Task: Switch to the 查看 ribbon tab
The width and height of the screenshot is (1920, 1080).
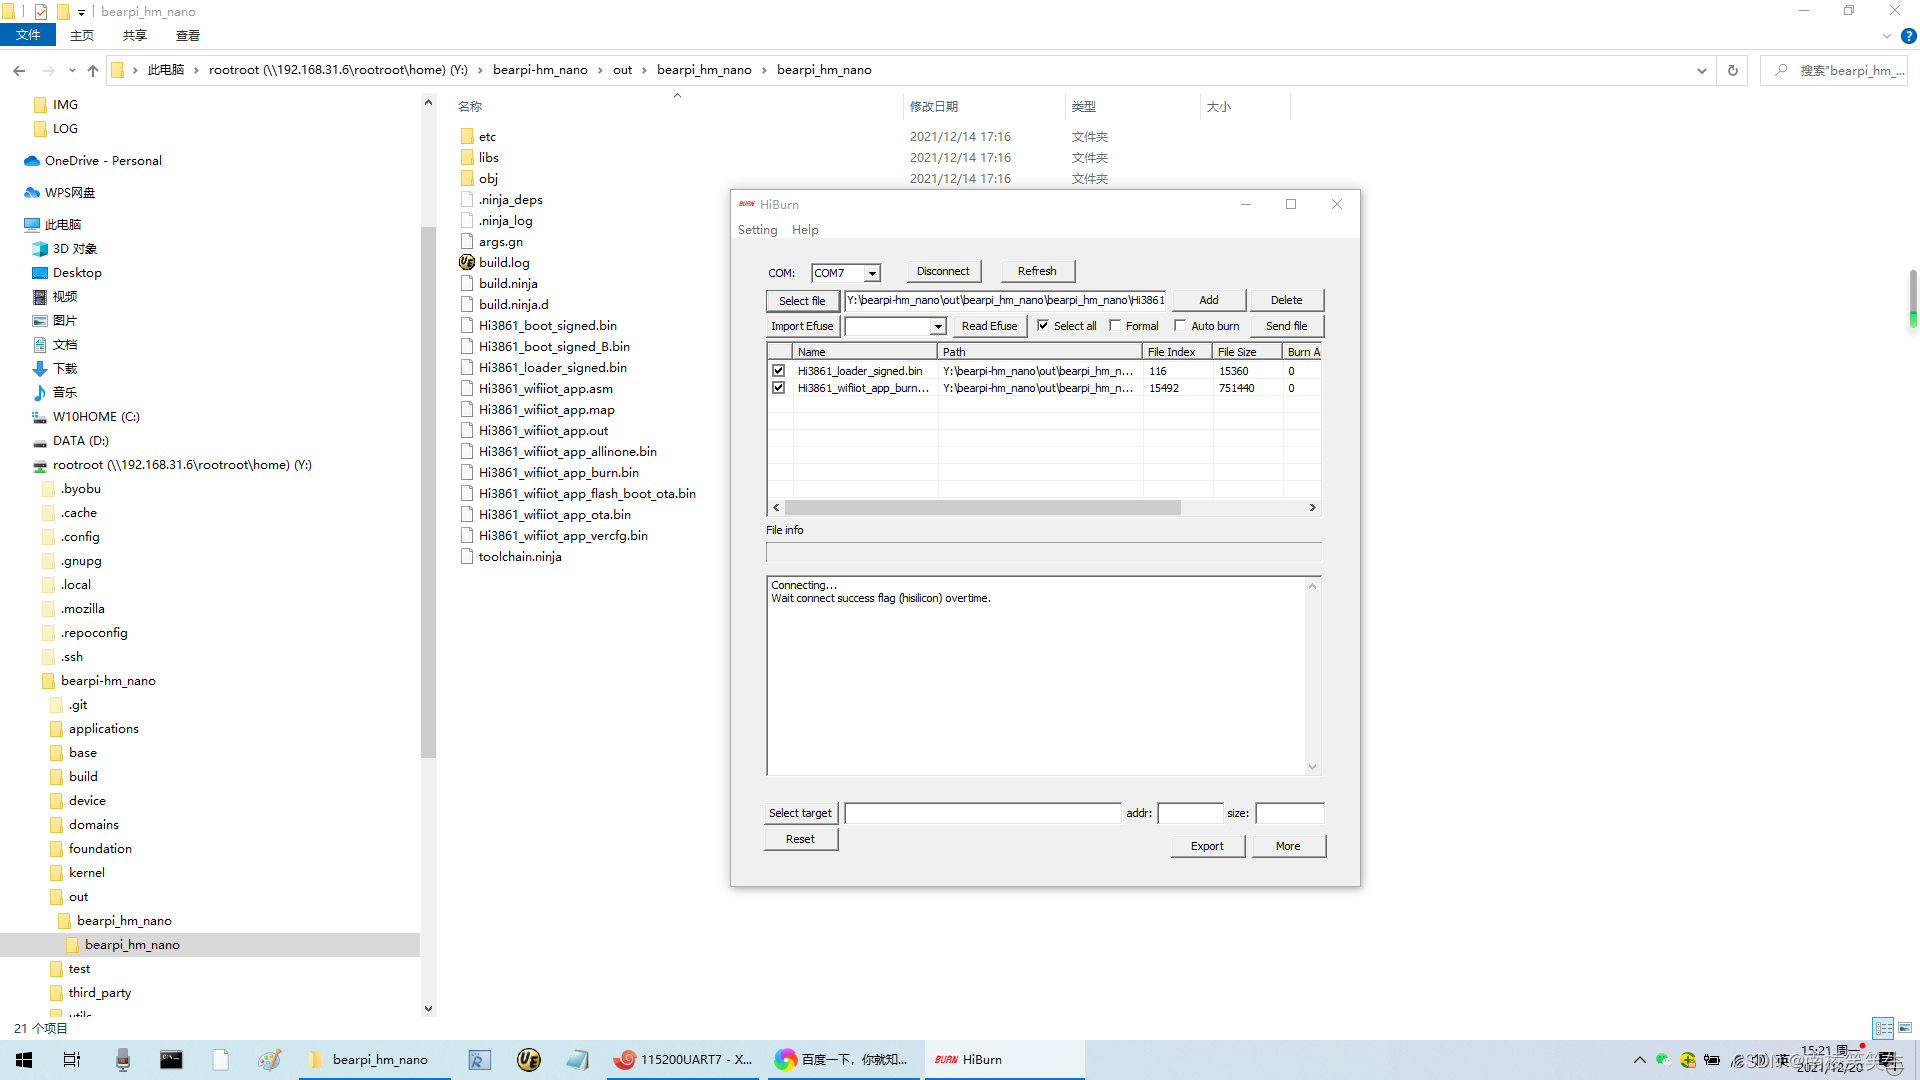Action: tap(187, 36)
